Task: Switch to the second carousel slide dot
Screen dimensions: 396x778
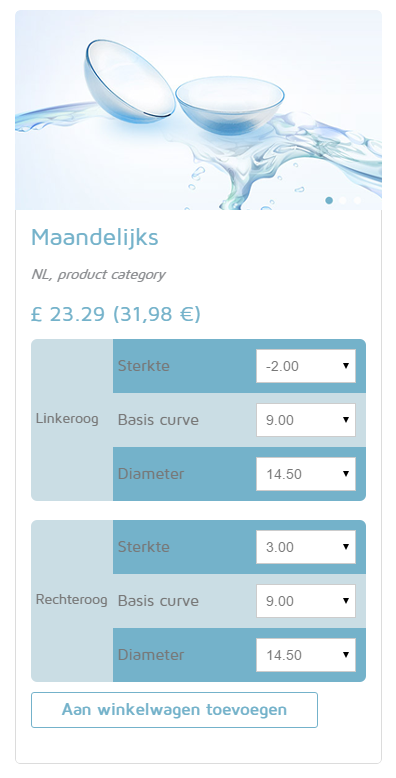Action: pos(343,200)
